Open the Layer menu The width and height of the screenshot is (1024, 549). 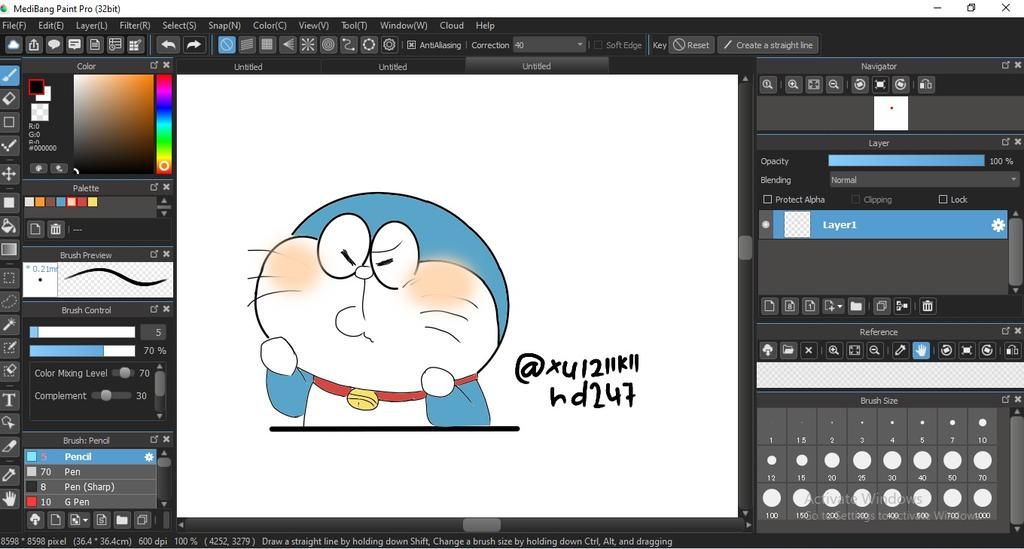tap(91, 25)
